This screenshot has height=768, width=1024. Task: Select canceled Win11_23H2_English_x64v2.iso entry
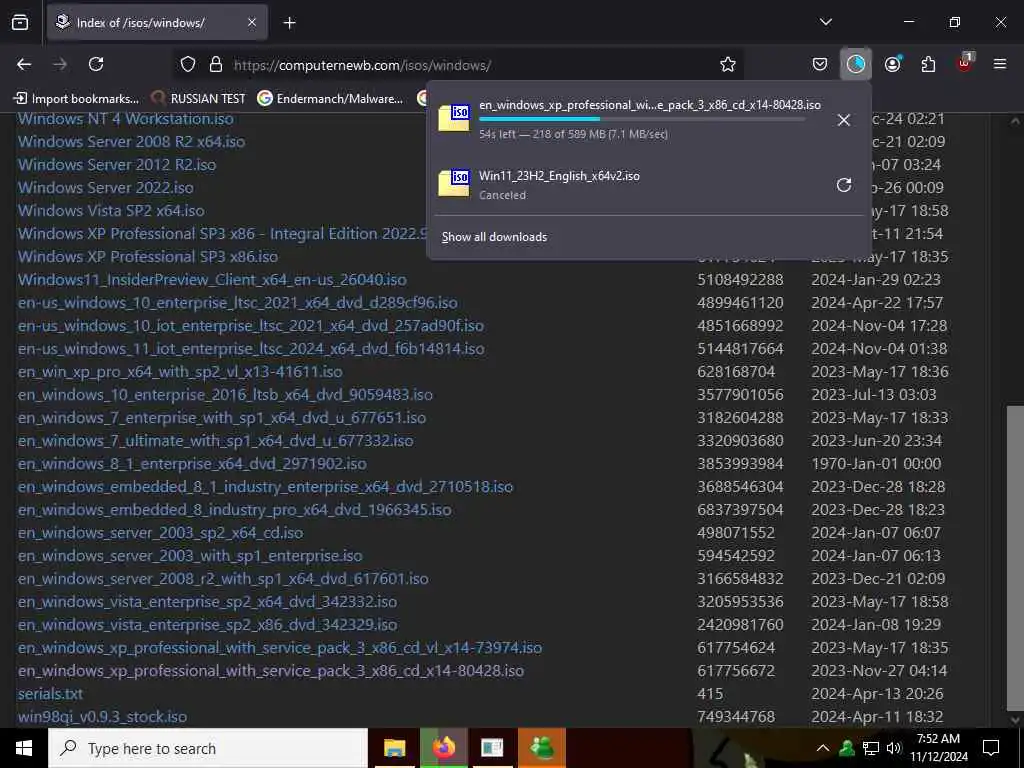(x=627, y=184)
